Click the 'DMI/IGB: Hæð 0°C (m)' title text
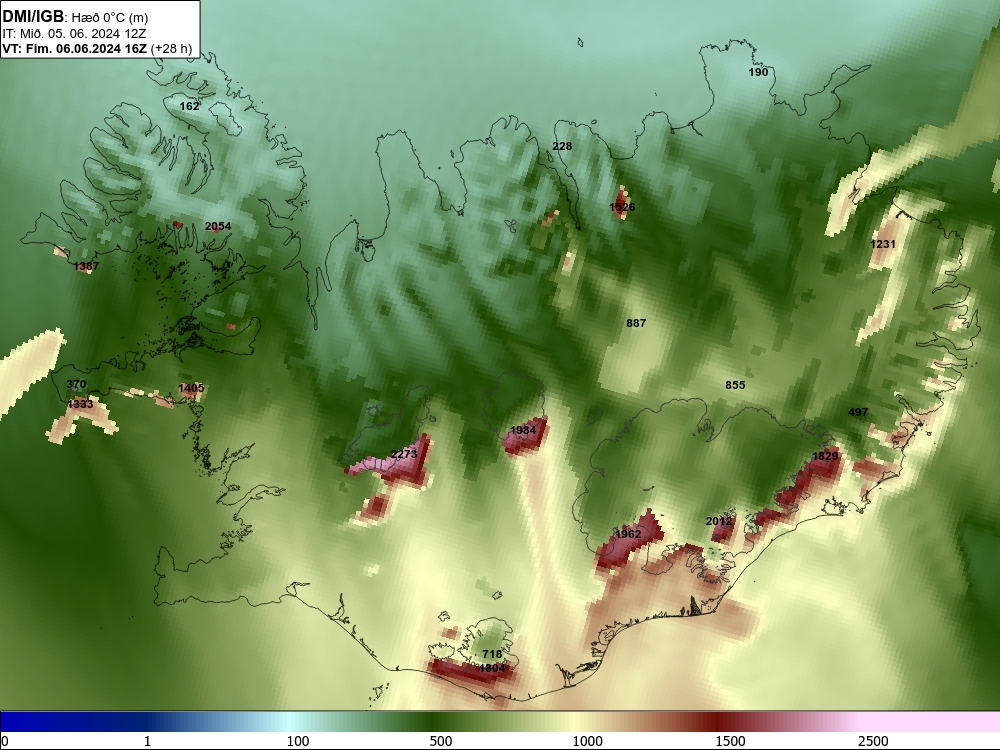This screenshot has width=1000, height=750. point(75,17)
